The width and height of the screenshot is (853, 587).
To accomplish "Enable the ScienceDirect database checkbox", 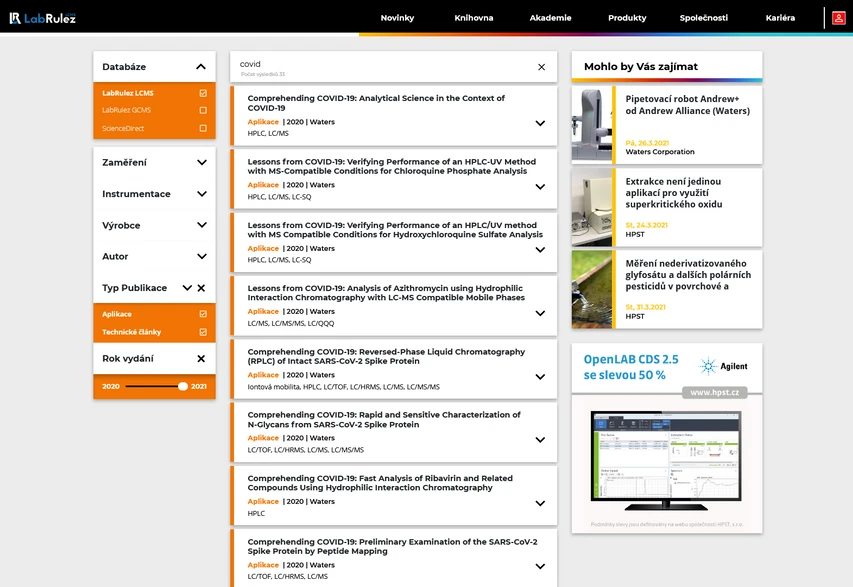I will tap(203, 128).
